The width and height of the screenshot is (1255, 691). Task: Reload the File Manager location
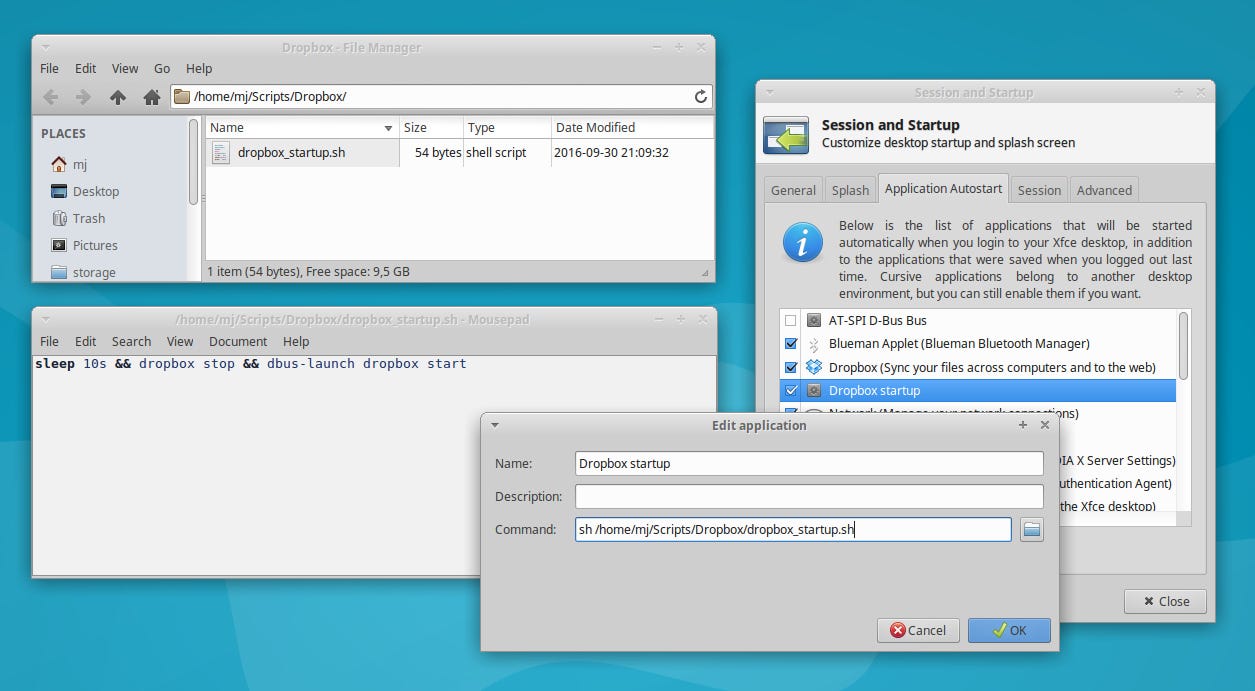(701, 97)
